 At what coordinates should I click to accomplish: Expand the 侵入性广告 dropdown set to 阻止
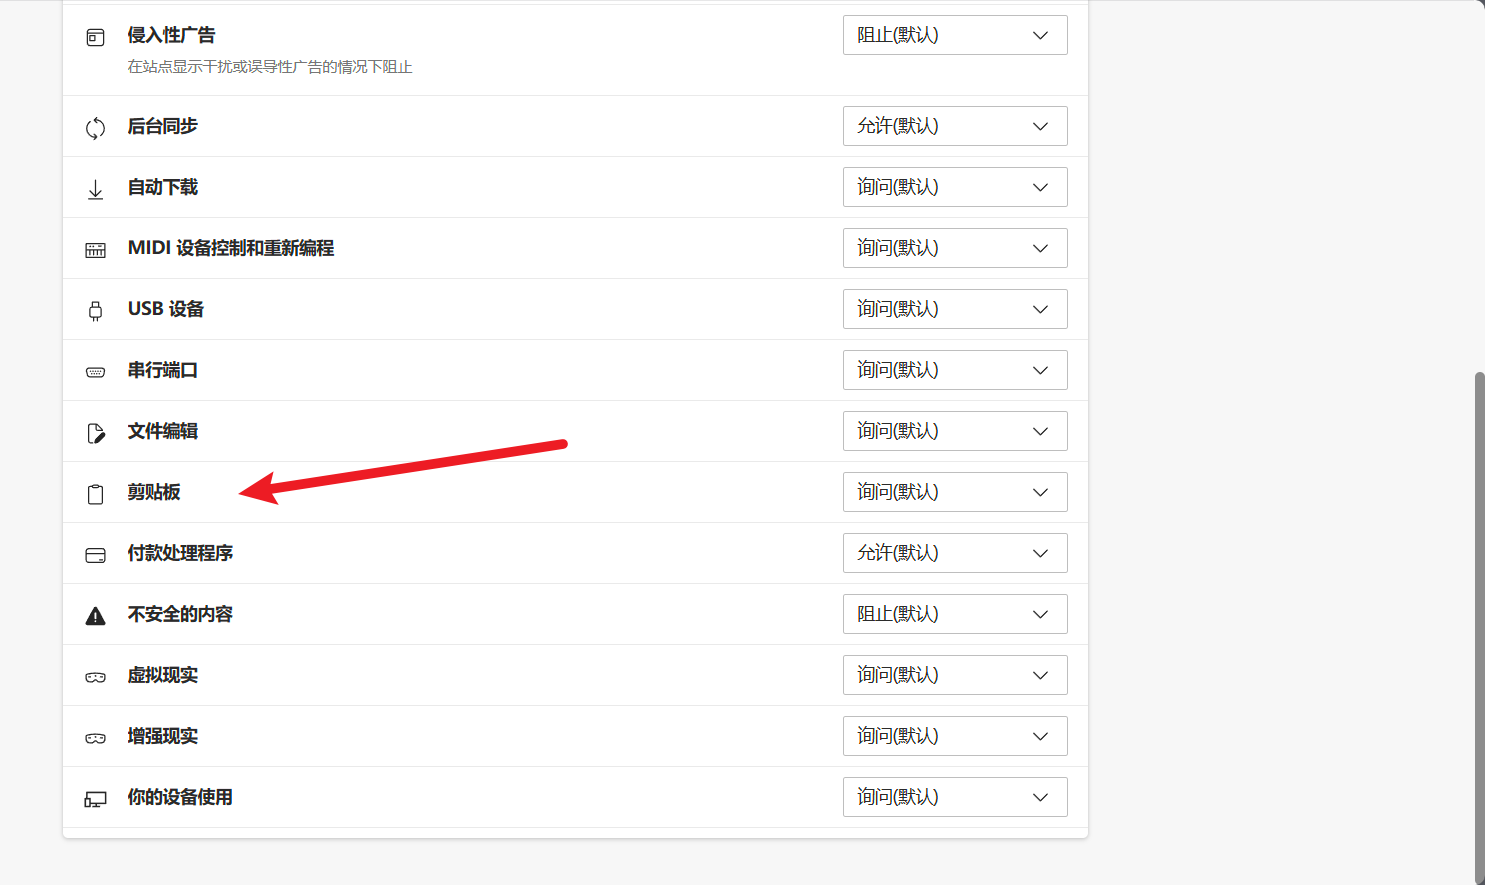point(954,35)
